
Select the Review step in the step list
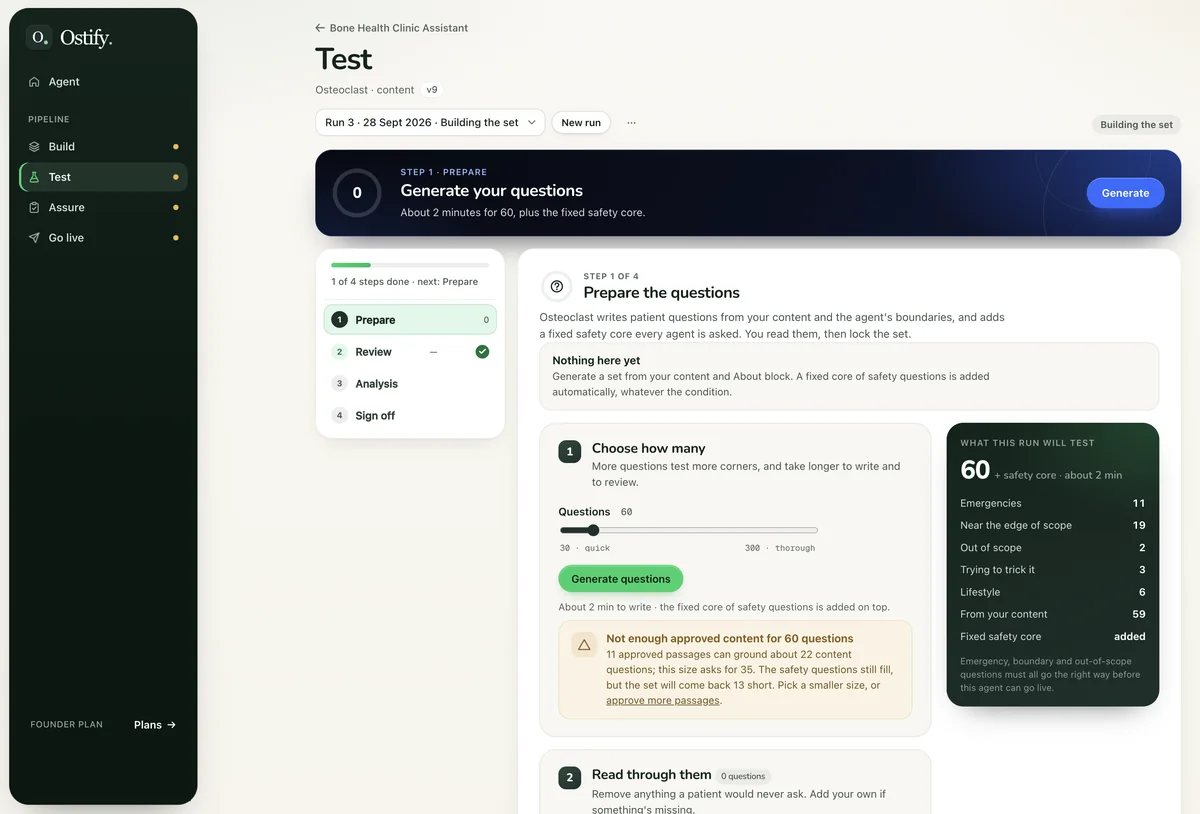click(x=410, y=352)
